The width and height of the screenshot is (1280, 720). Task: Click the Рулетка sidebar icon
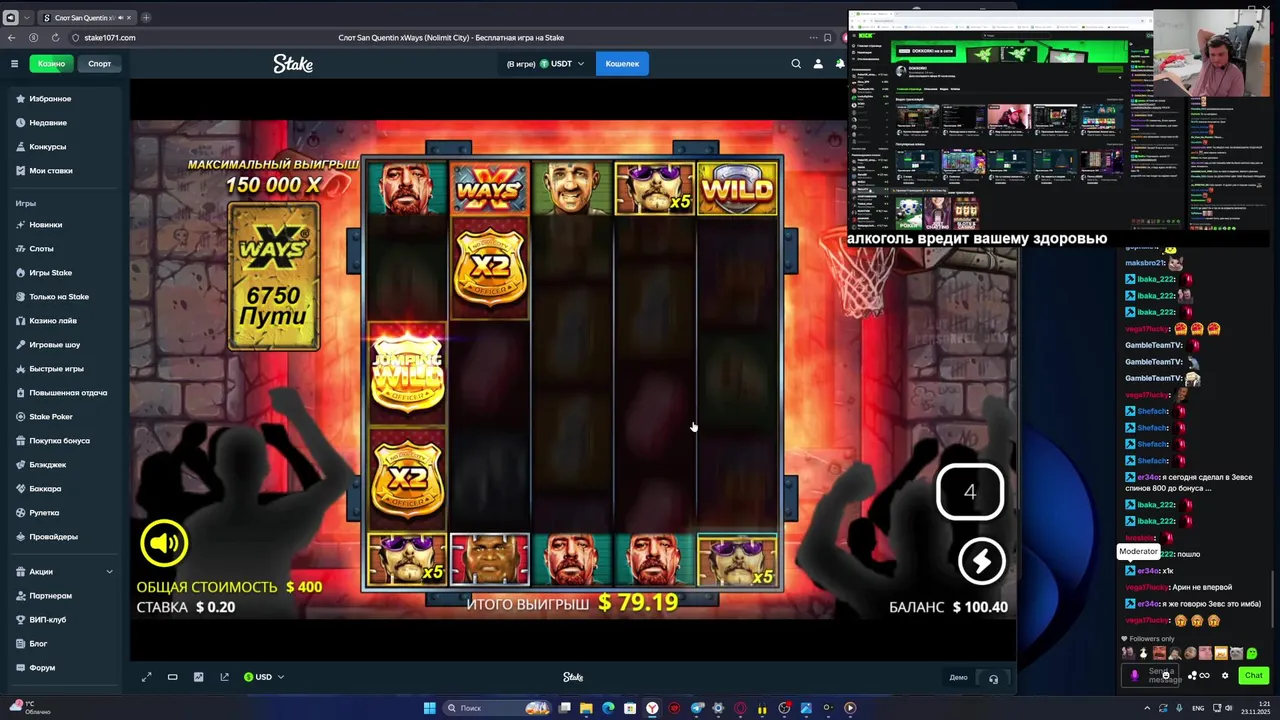click(20, 513)
